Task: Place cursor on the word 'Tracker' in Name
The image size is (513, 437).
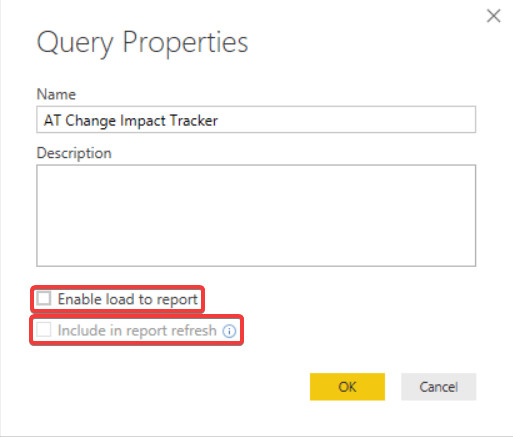Action: 194,120
